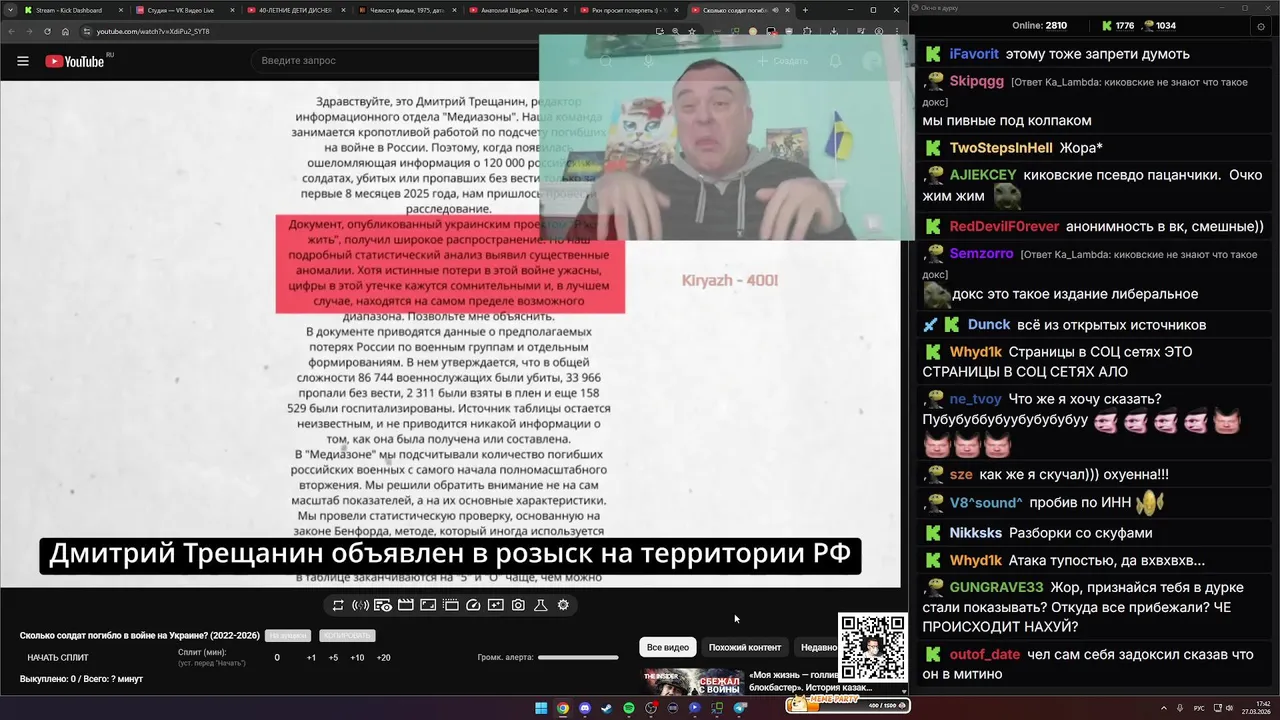Image resolution: width=1280 pixels, height=720 pixels.
Task: Click username iFavorit in chat
Action: pos(974,54)
